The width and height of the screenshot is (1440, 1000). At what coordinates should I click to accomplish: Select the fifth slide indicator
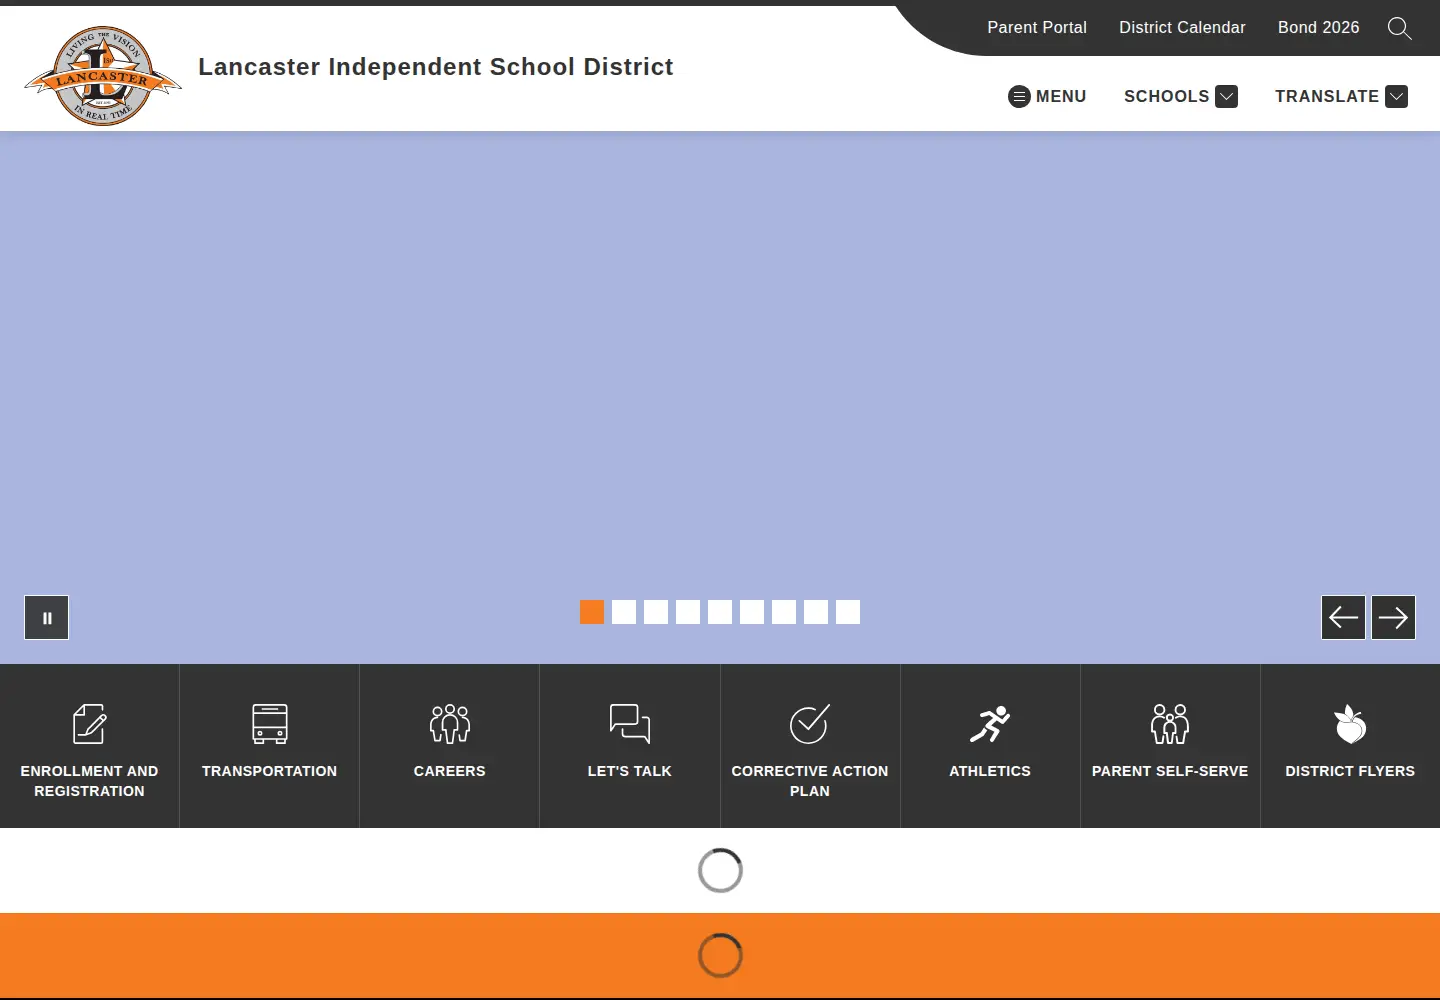tap(720, 612)
